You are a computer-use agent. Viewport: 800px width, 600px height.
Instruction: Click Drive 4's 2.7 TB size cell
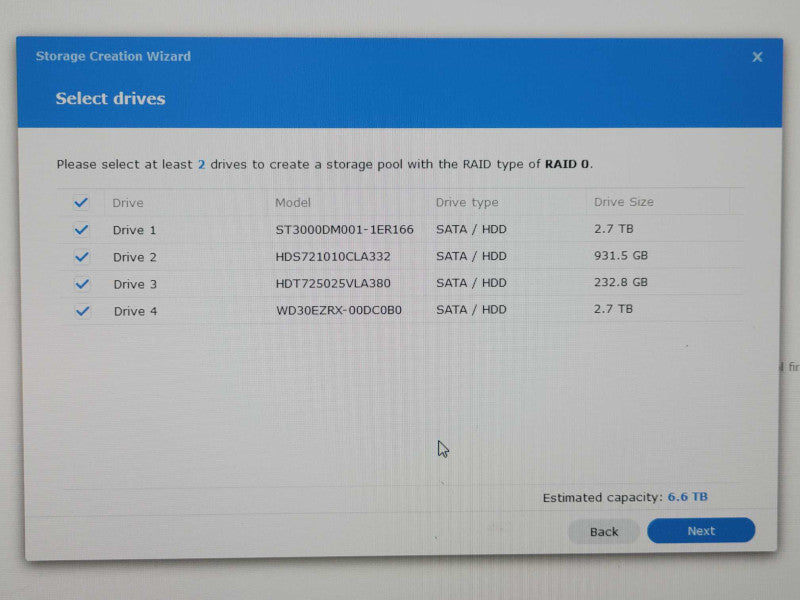click(x=613, y=309)
